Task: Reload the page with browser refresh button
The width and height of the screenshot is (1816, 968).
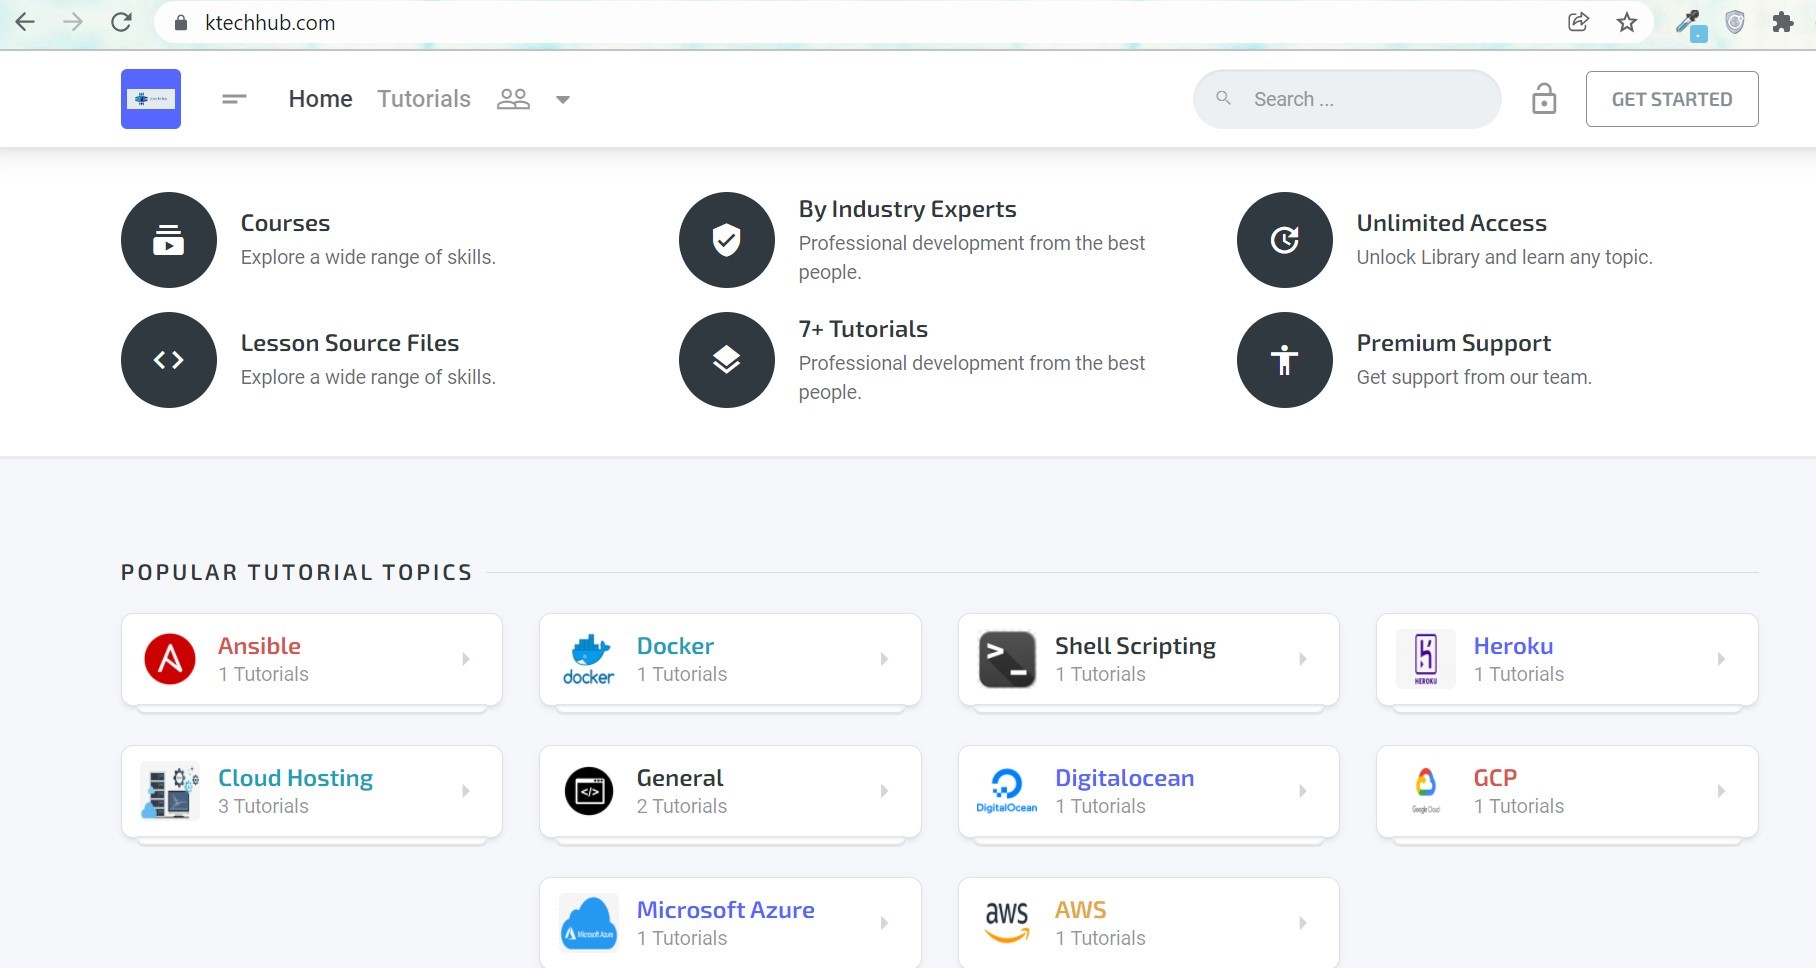Action: pos(122,22)
